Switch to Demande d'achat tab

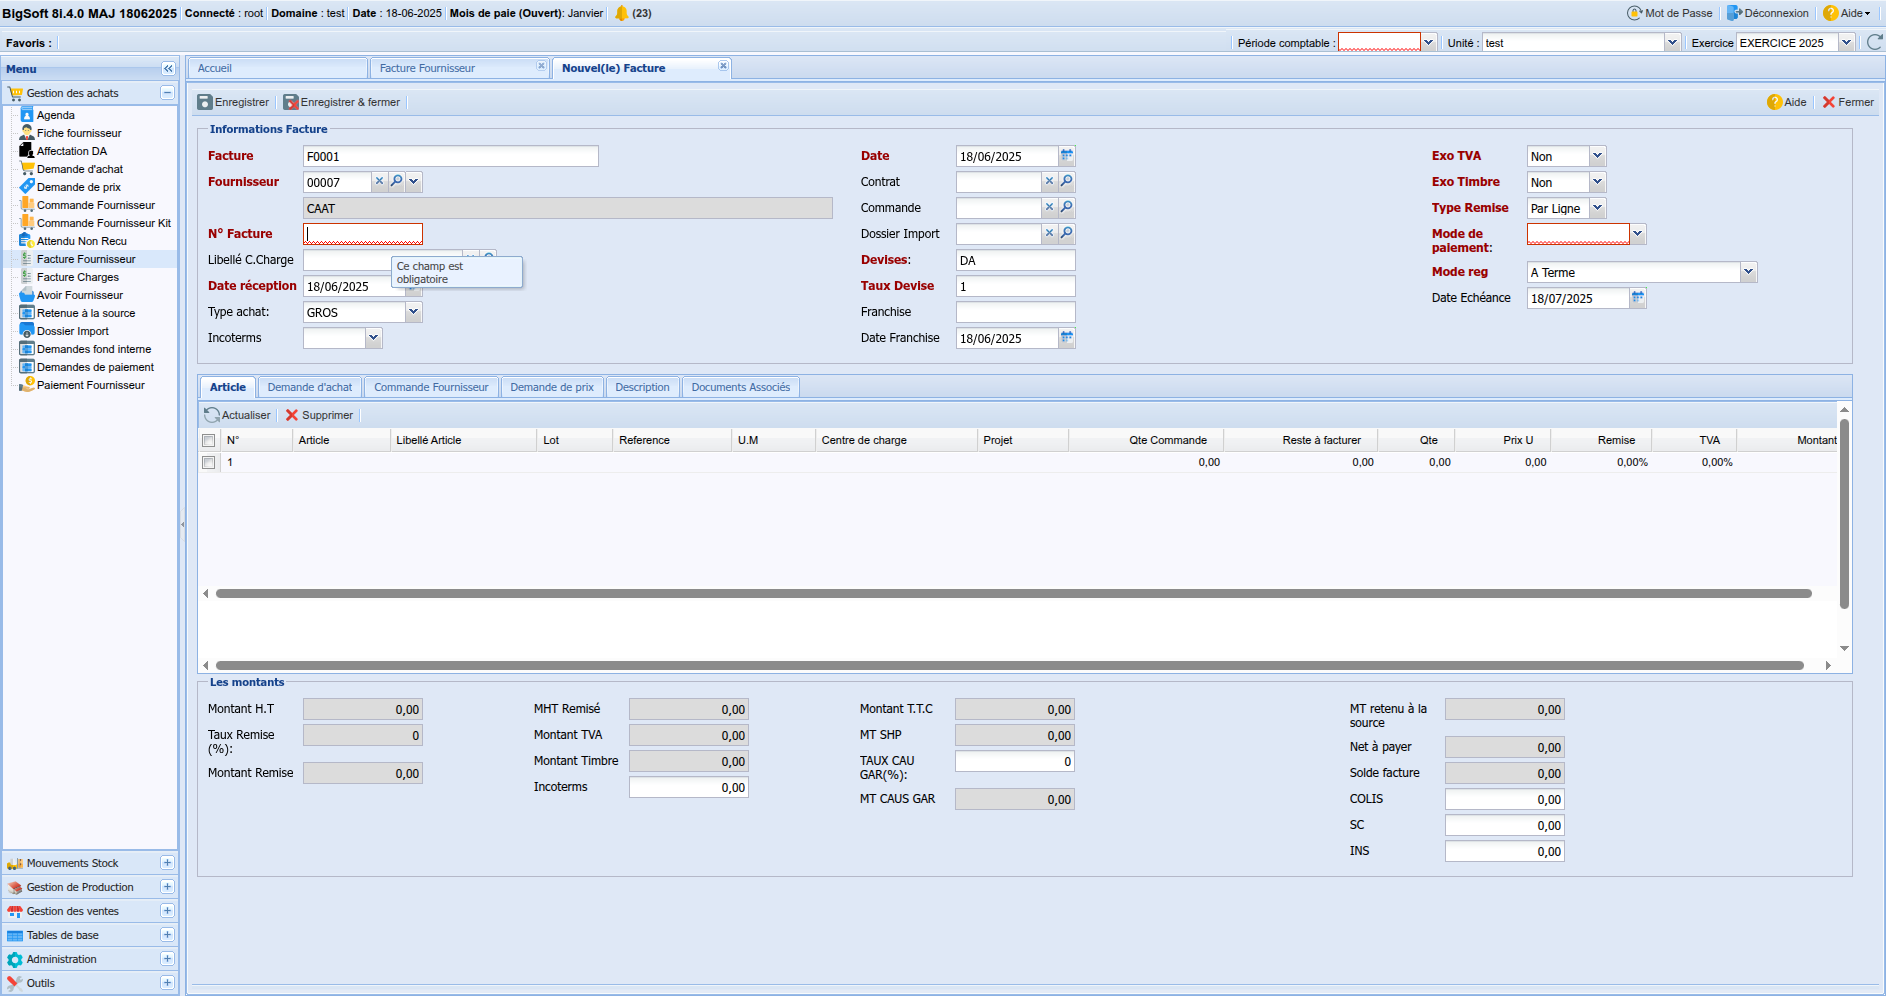(310, 387)
